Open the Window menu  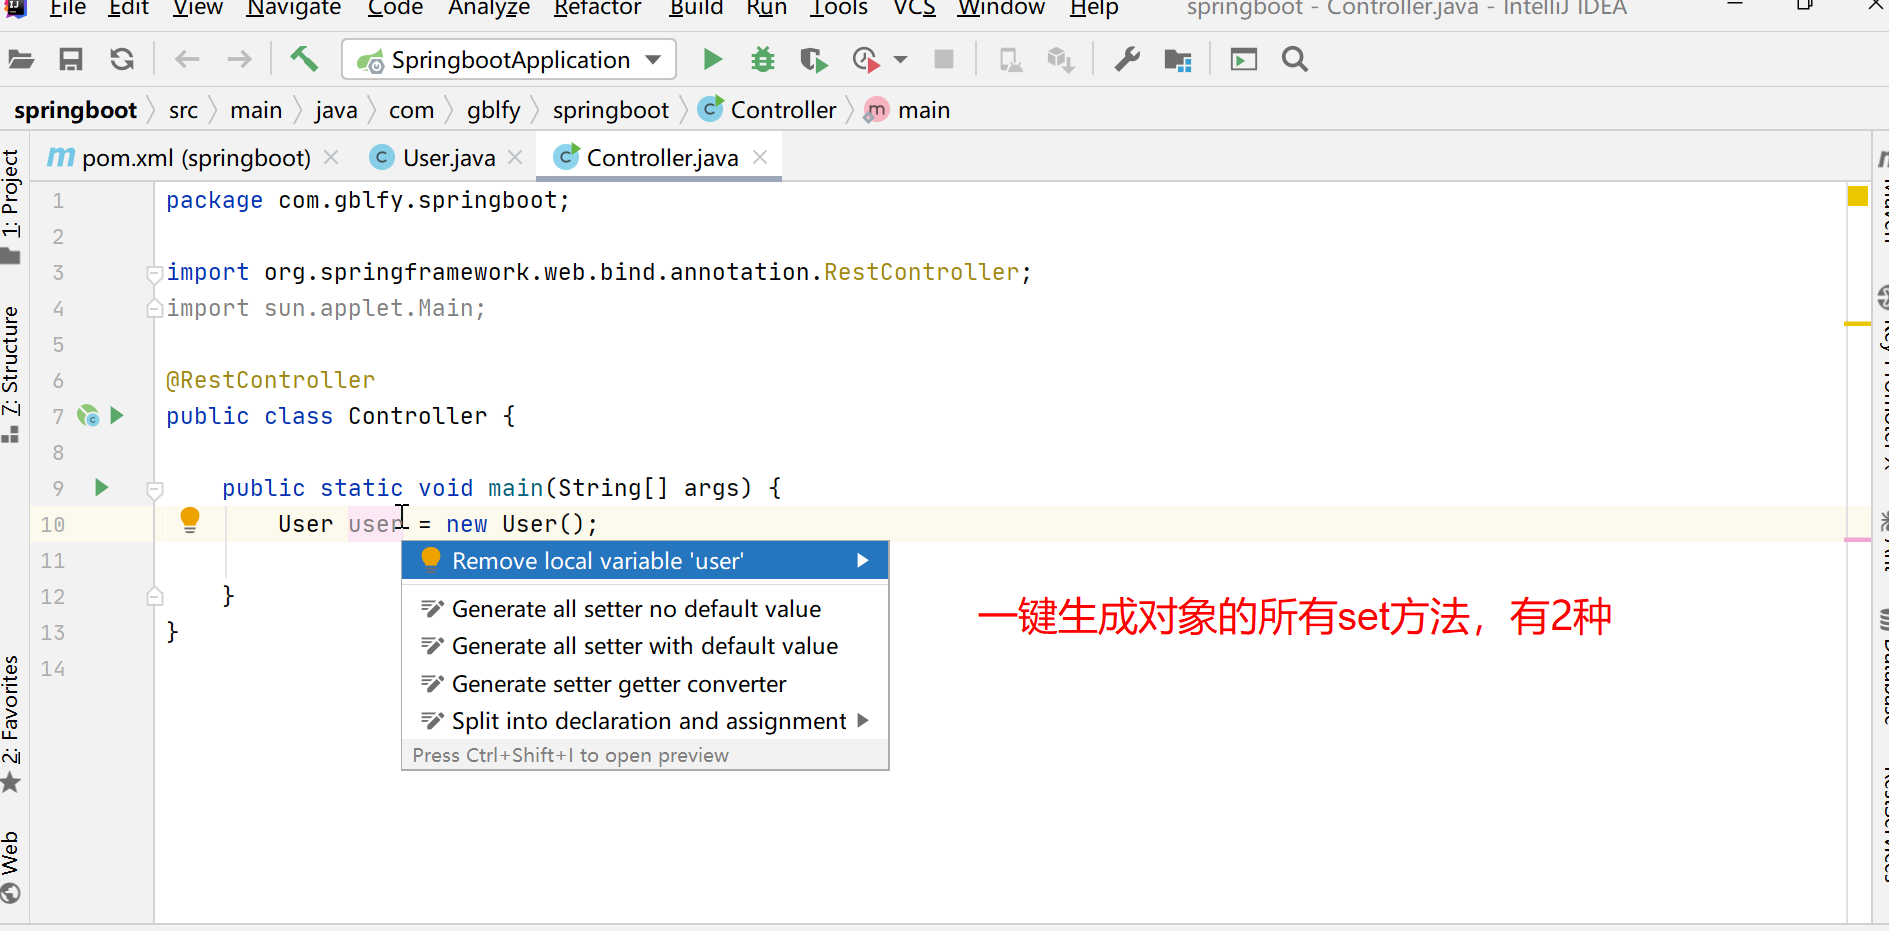(x=1001, y=8)
